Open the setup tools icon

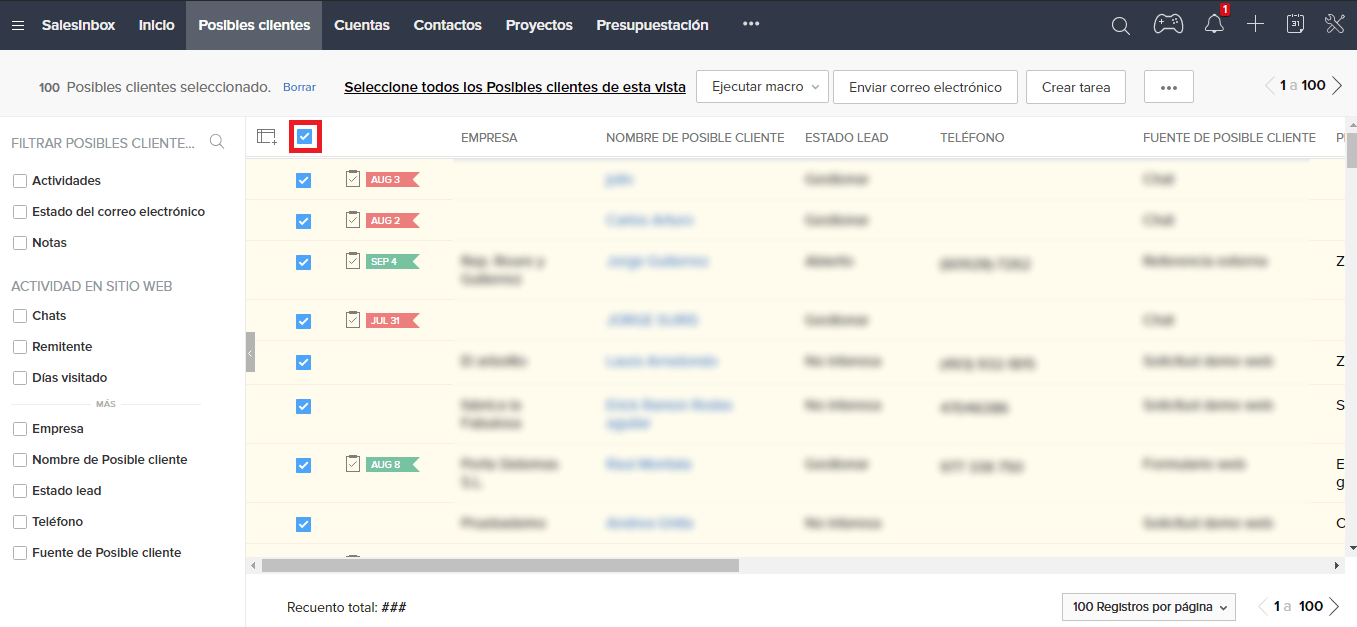[1335, 25]
